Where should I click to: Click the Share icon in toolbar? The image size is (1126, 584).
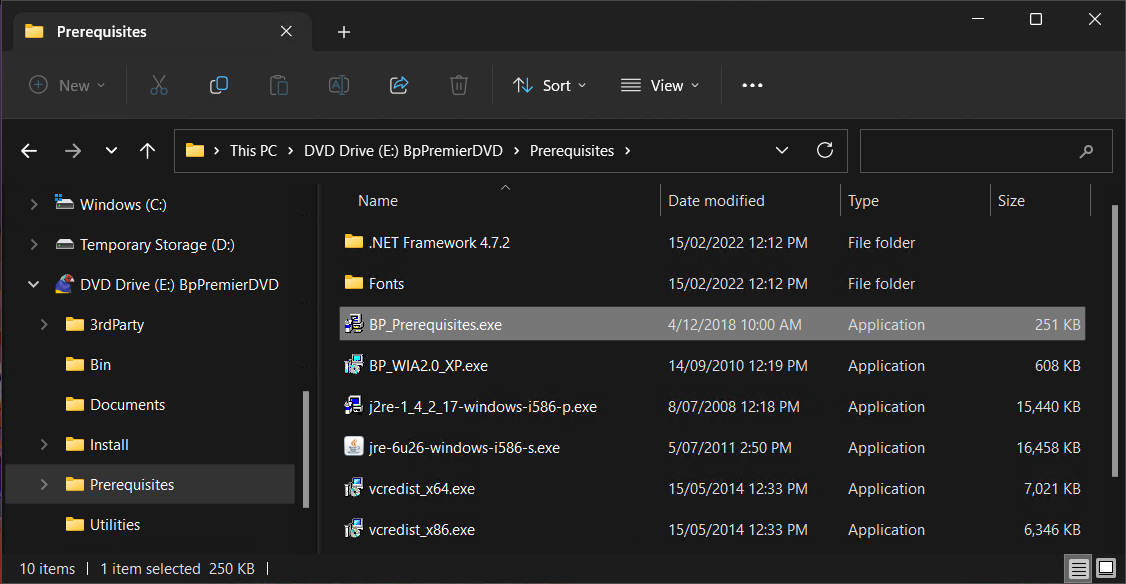coord(399,85)
